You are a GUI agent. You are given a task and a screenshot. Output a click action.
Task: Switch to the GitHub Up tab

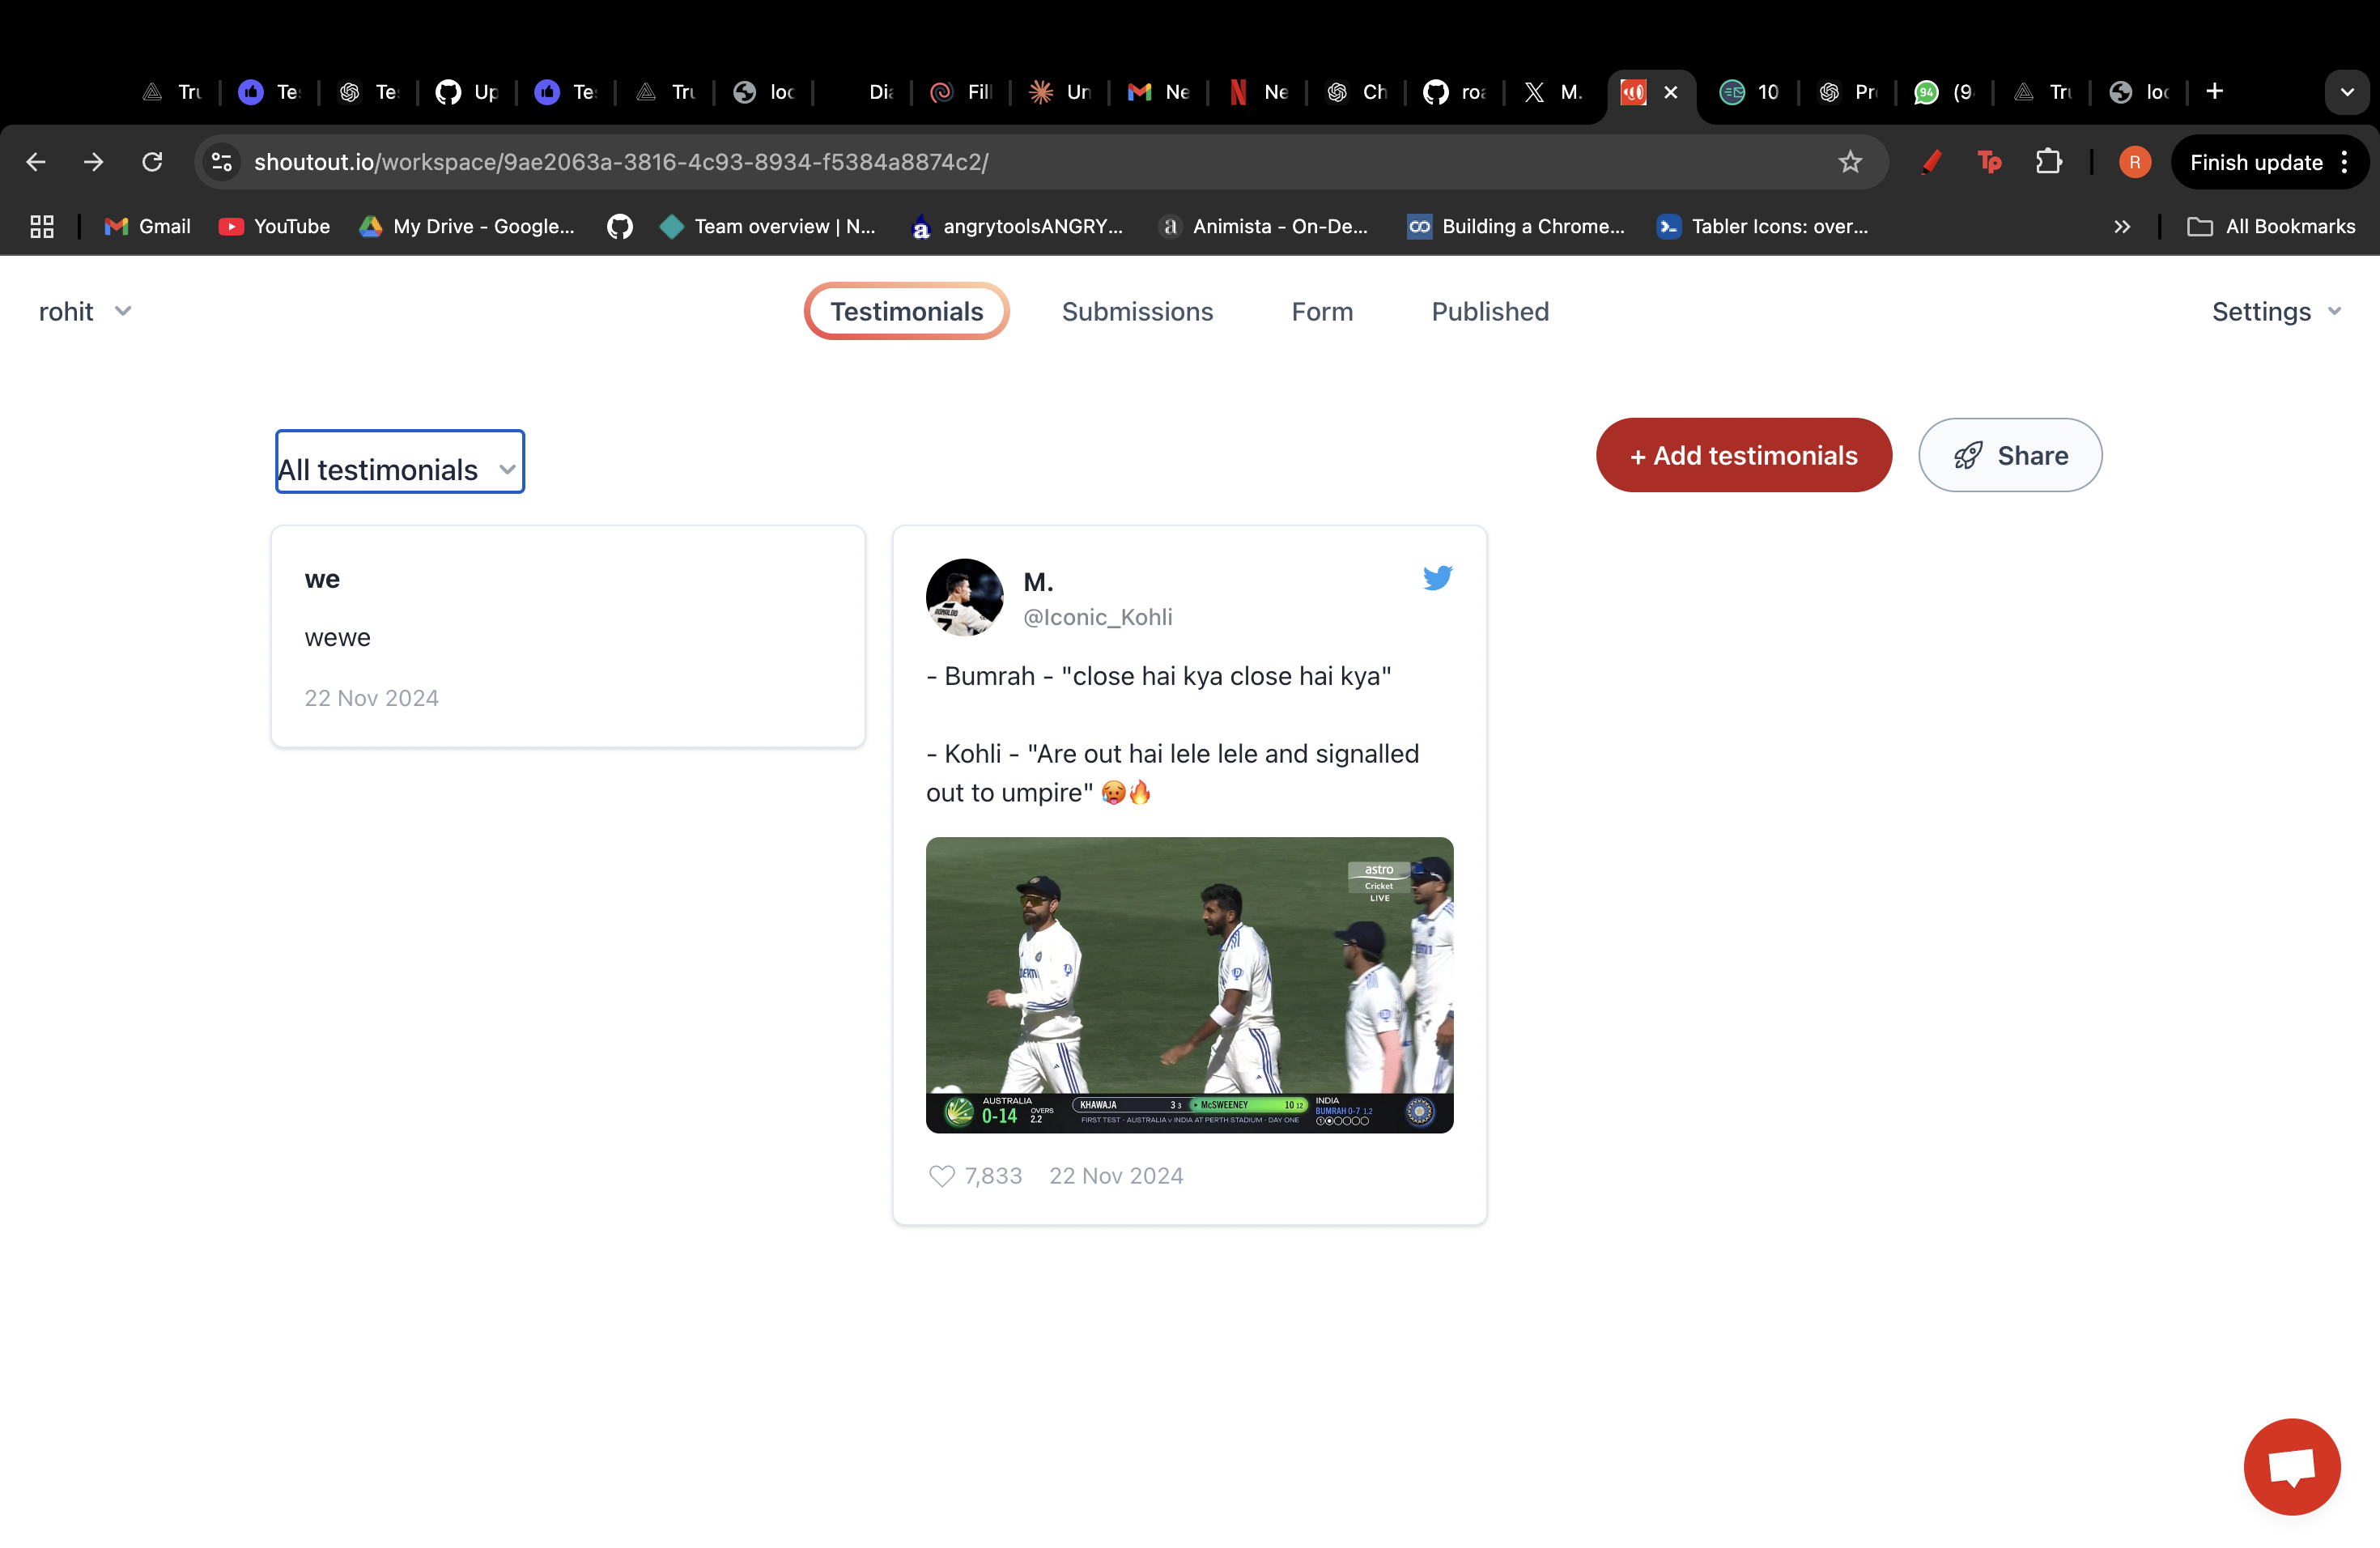467,92
